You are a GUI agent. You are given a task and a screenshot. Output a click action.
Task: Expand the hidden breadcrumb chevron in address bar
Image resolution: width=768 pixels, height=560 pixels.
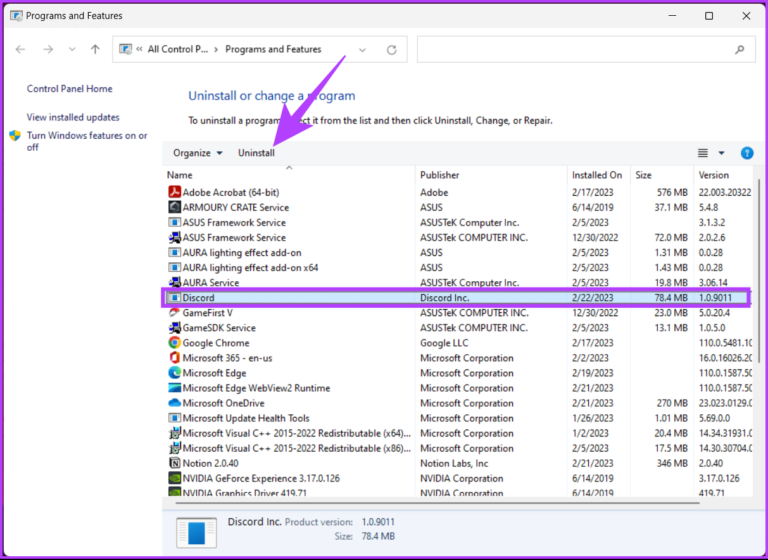point(139,49)
